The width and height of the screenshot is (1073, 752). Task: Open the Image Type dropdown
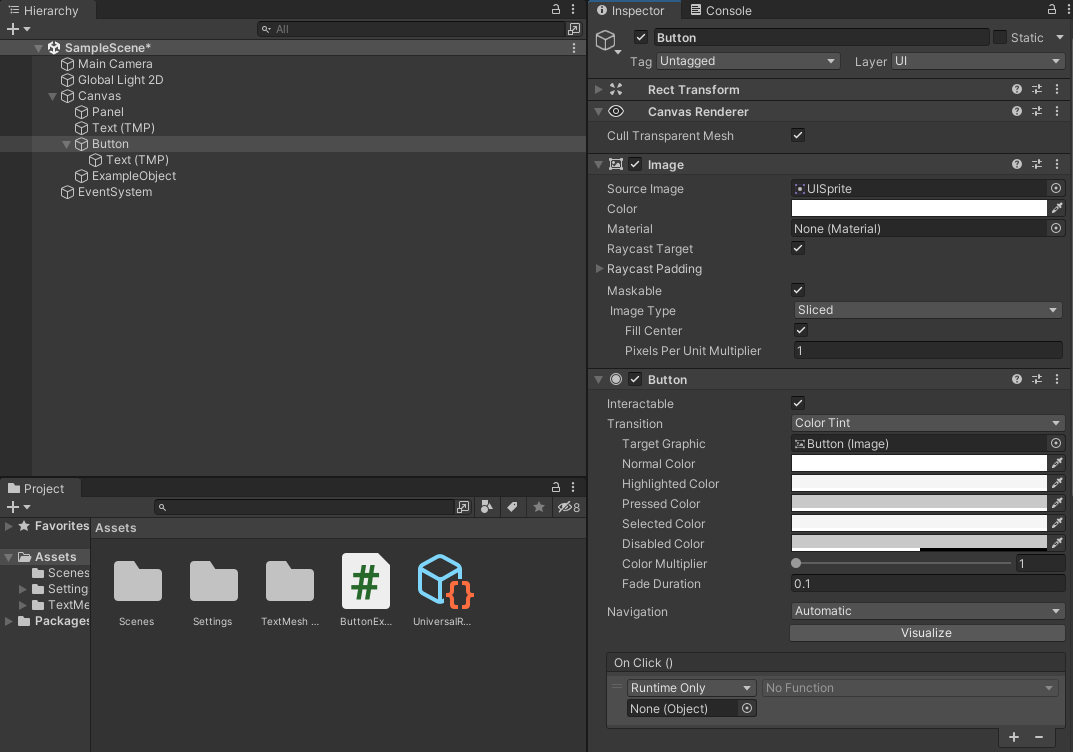click(927, 310)
